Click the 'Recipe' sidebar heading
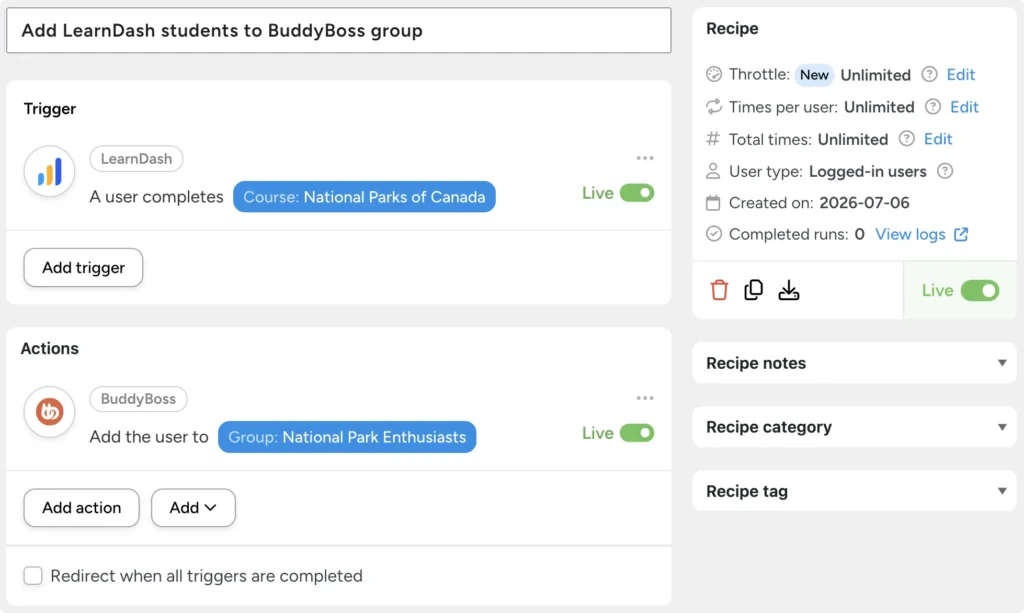The image size is (1024, 613). 732,28
